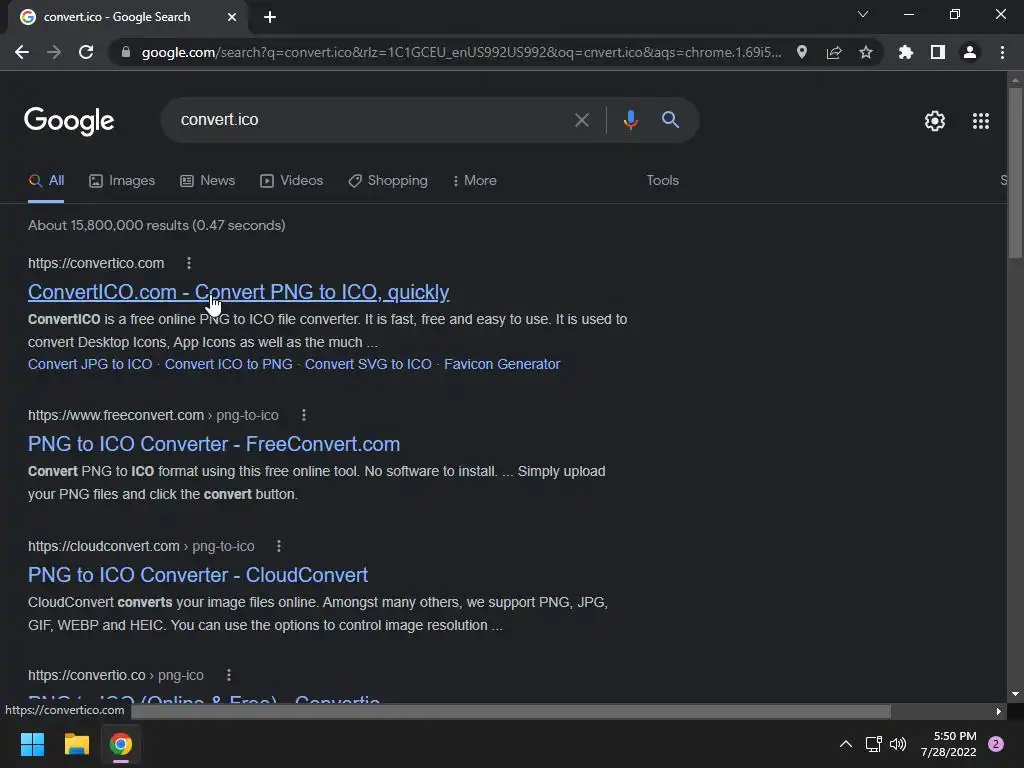Bookmark this page with star icon
Image resolution: width=1024 pixels, height=768 pixels.
(x=866, y=52)
